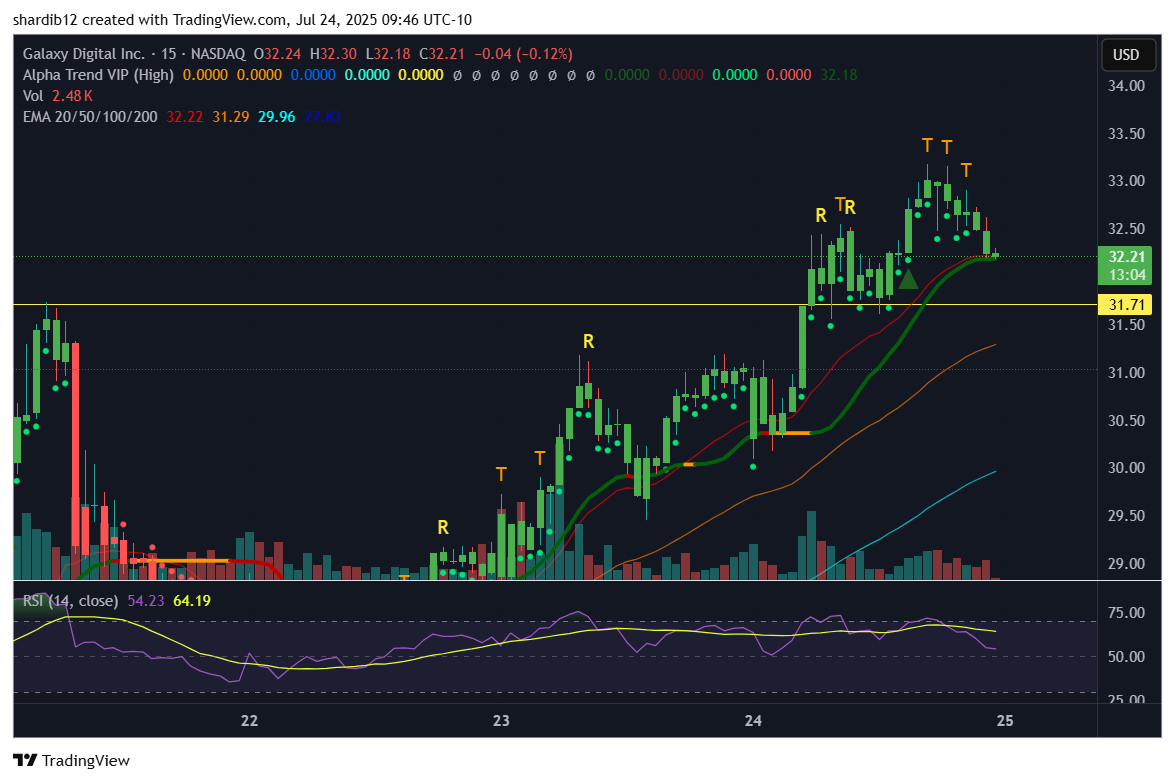This screenshot has width=1175, height=782.
Task: Click the date label 25 on the time axis
Action: [x=1005, y=721]
